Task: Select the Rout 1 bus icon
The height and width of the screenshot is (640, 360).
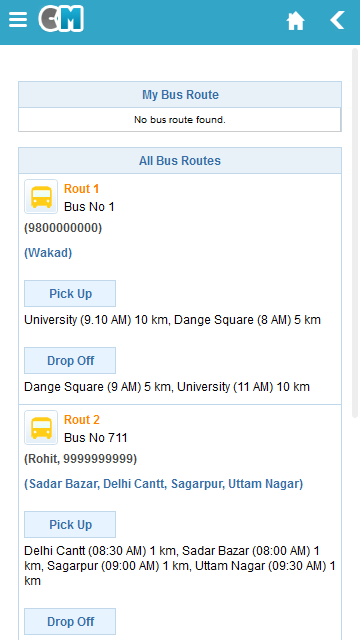Action: (x=41, y=196)
